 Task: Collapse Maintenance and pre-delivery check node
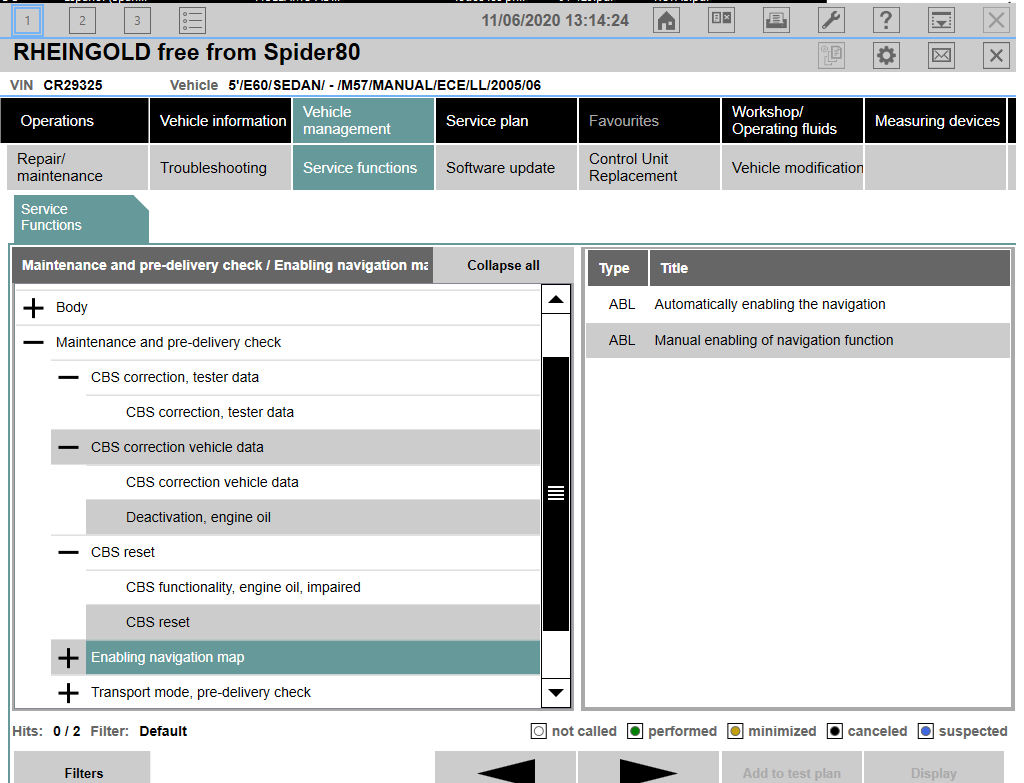pyautogui.click(x=33, y=342)
